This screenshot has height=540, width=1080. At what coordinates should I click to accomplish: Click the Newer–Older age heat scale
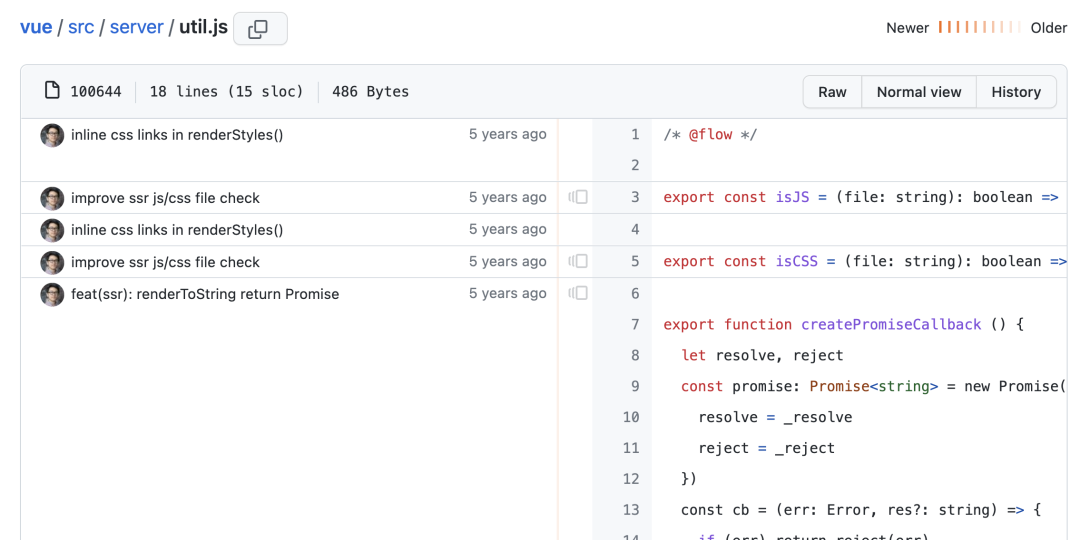point(979,28)
